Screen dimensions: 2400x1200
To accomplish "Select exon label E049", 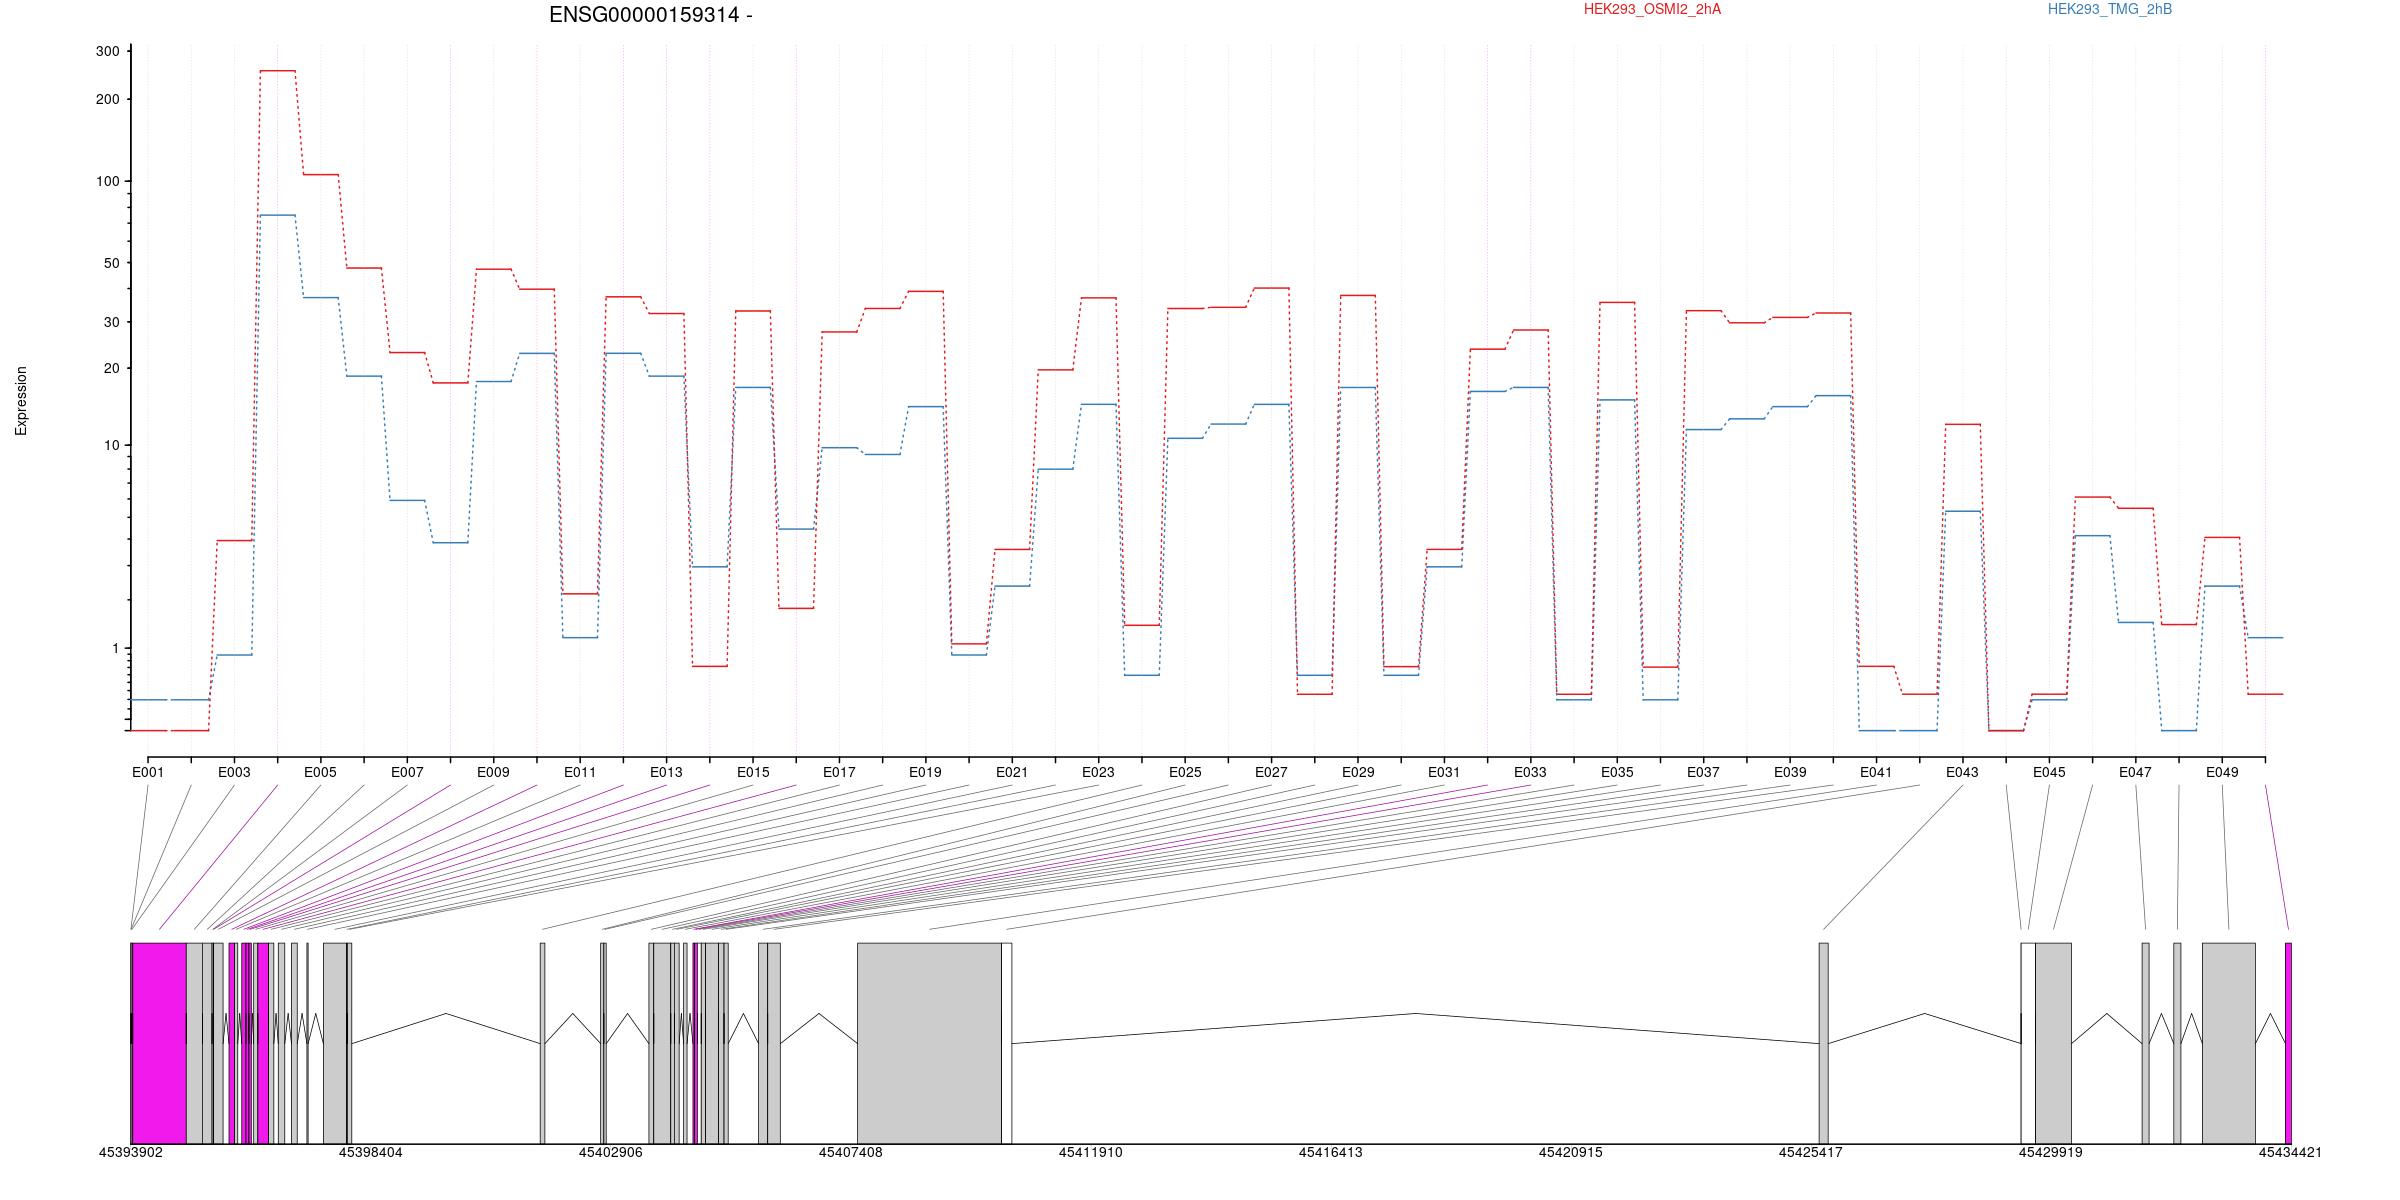I will pos(2222,772).
